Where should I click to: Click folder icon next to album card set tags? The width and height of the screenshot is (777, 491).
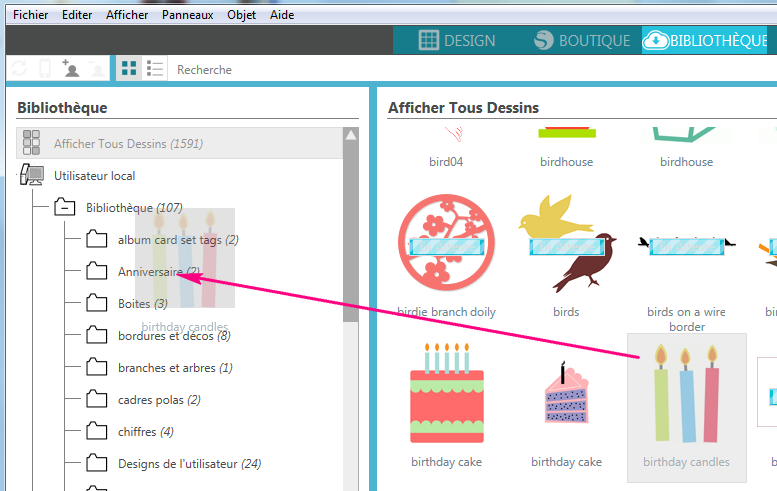pos(97,239)
